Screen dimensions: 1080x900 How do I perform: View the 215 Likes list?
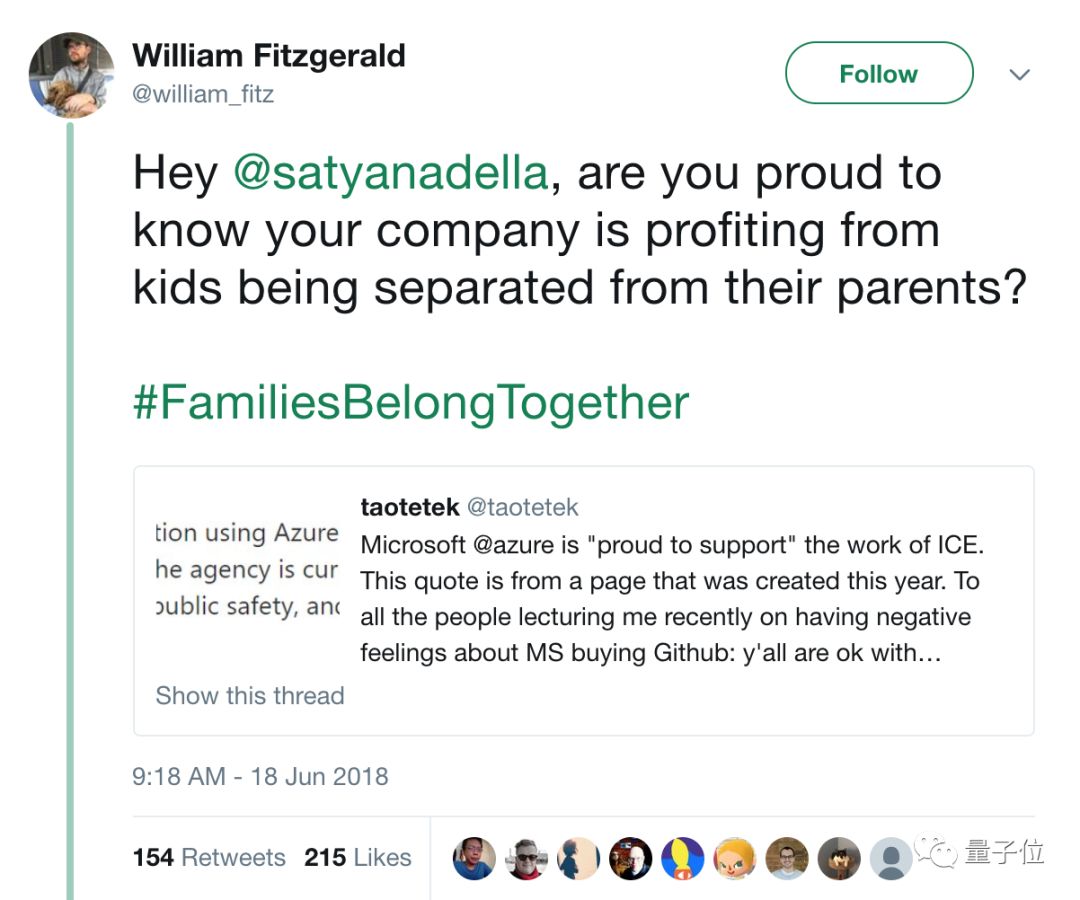[357, 857]
